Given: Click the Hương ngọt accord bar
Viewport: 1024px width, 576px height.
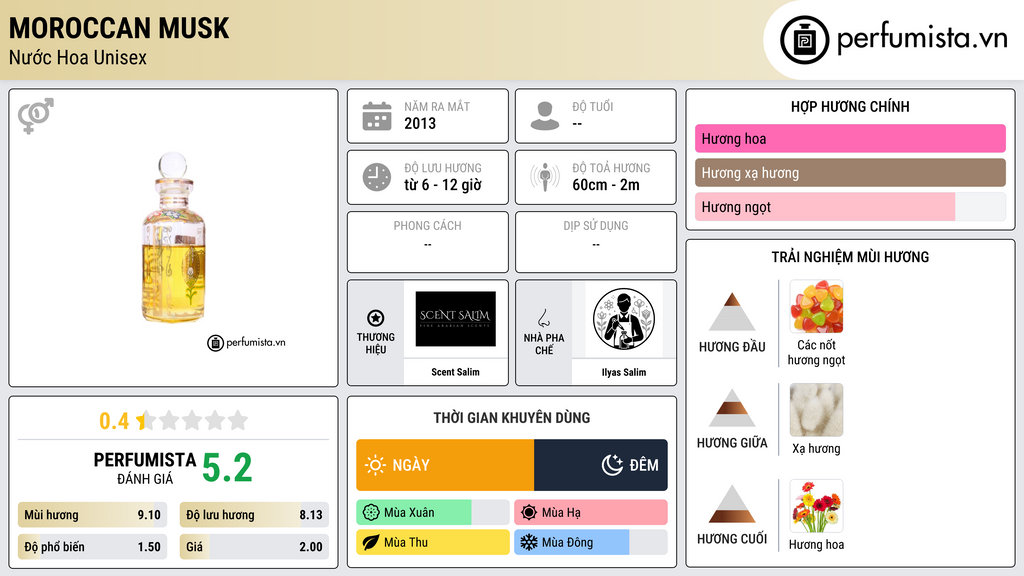Looking at the screenshot, I should click(850, 207).
